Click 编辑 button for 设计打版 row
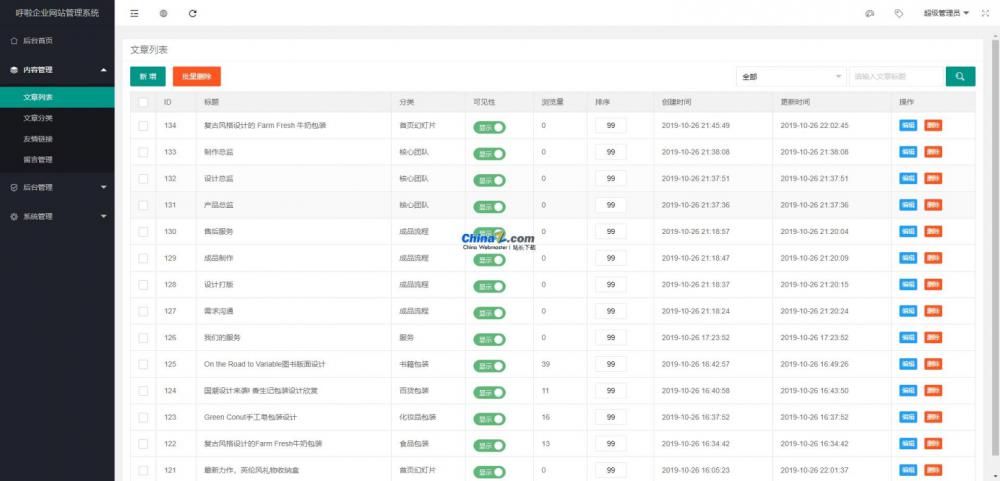Screen dimensions: 1000x481 pos(908,285)
